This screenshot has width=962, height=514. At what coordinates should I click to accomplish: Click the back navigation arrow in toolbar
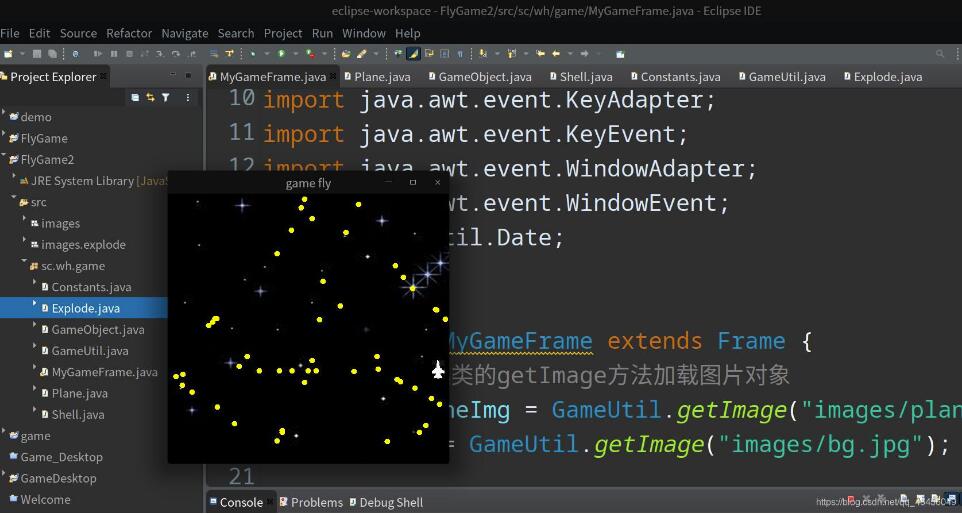tap(556, 54)
